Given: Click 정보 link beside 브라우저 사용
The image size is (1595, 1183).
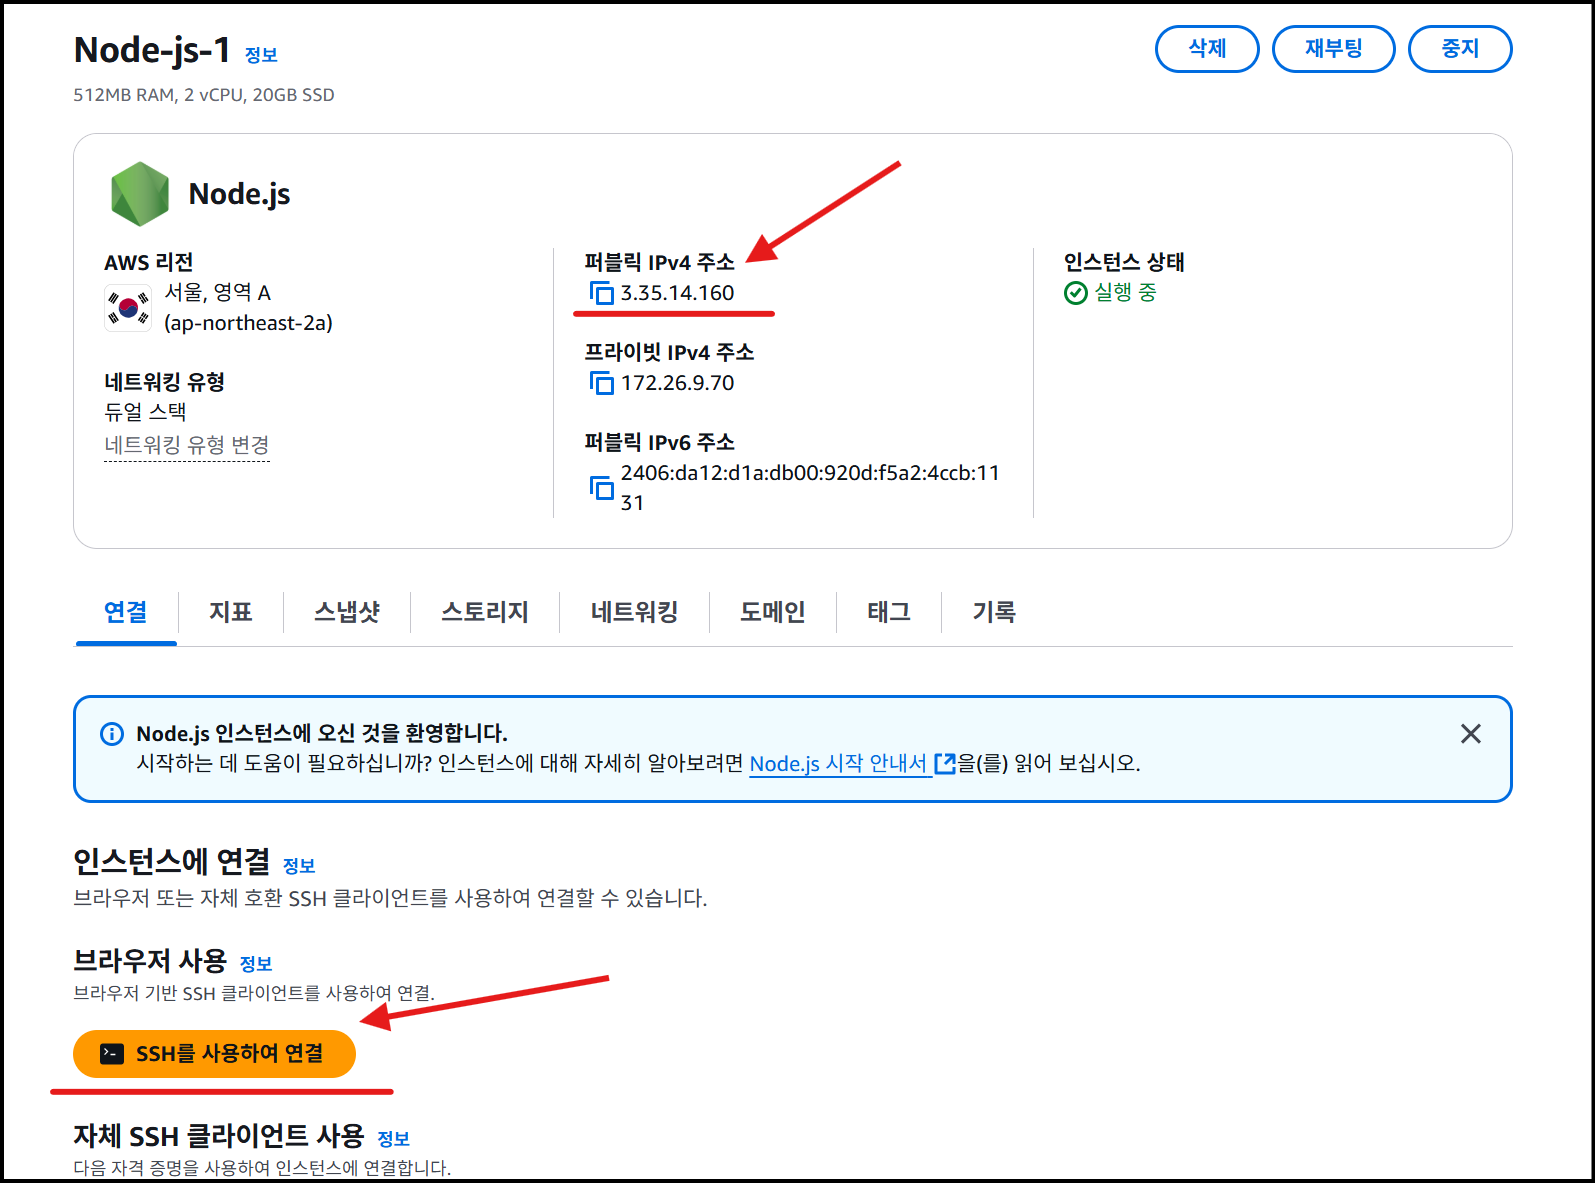Looking at the screenshot, I should click(x=256, y=964).
